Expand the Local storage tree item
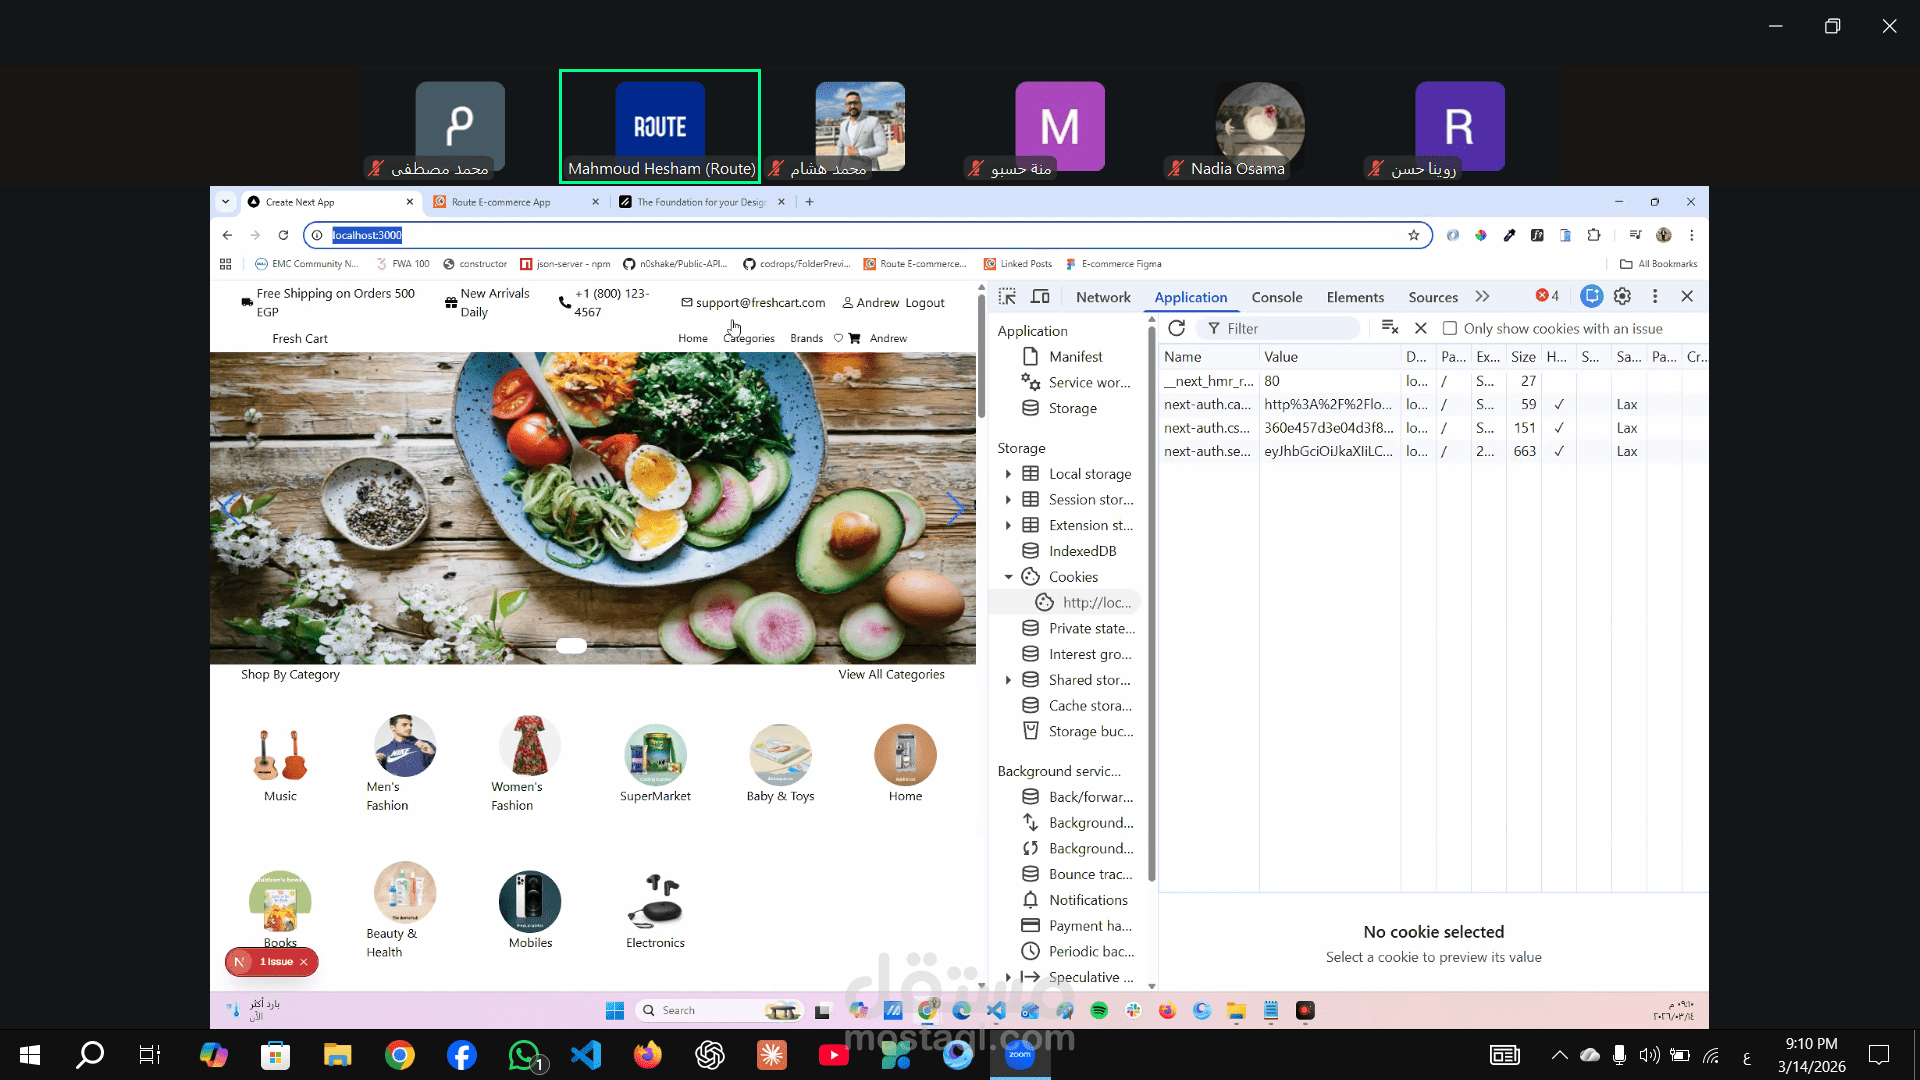Screen dimensions: 1920x1080 coord(1008,474)
